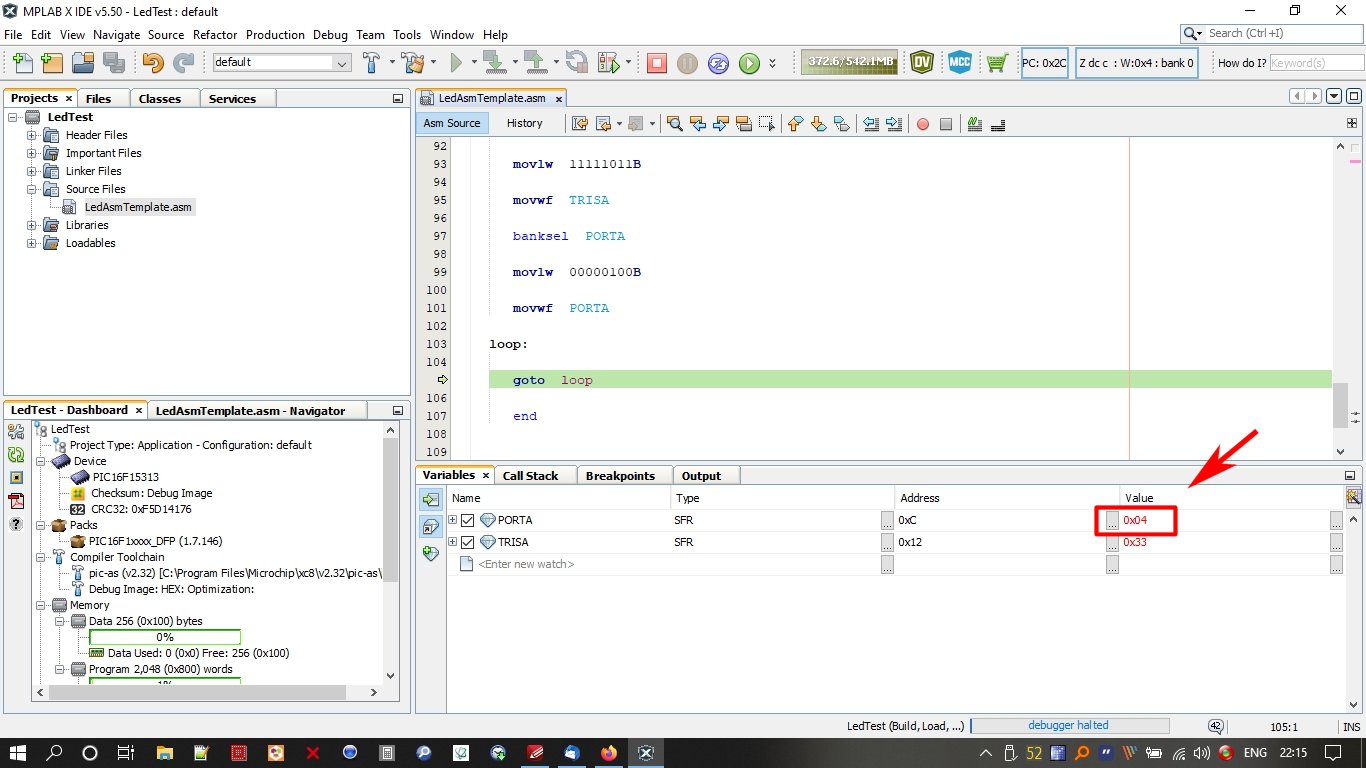Click Debug Main Project icon
The image size is (1366, 768).
(610, 62)
